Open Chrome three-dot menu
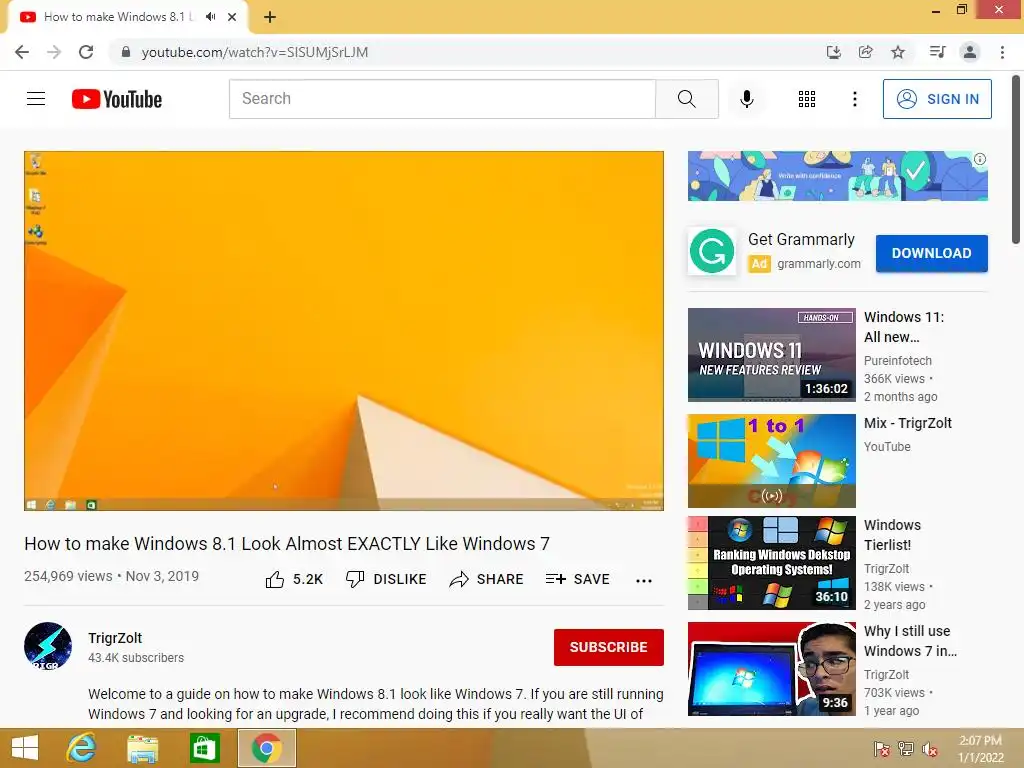The image size is (1024, 768). pyautogui.click(x=1002, y=52)
